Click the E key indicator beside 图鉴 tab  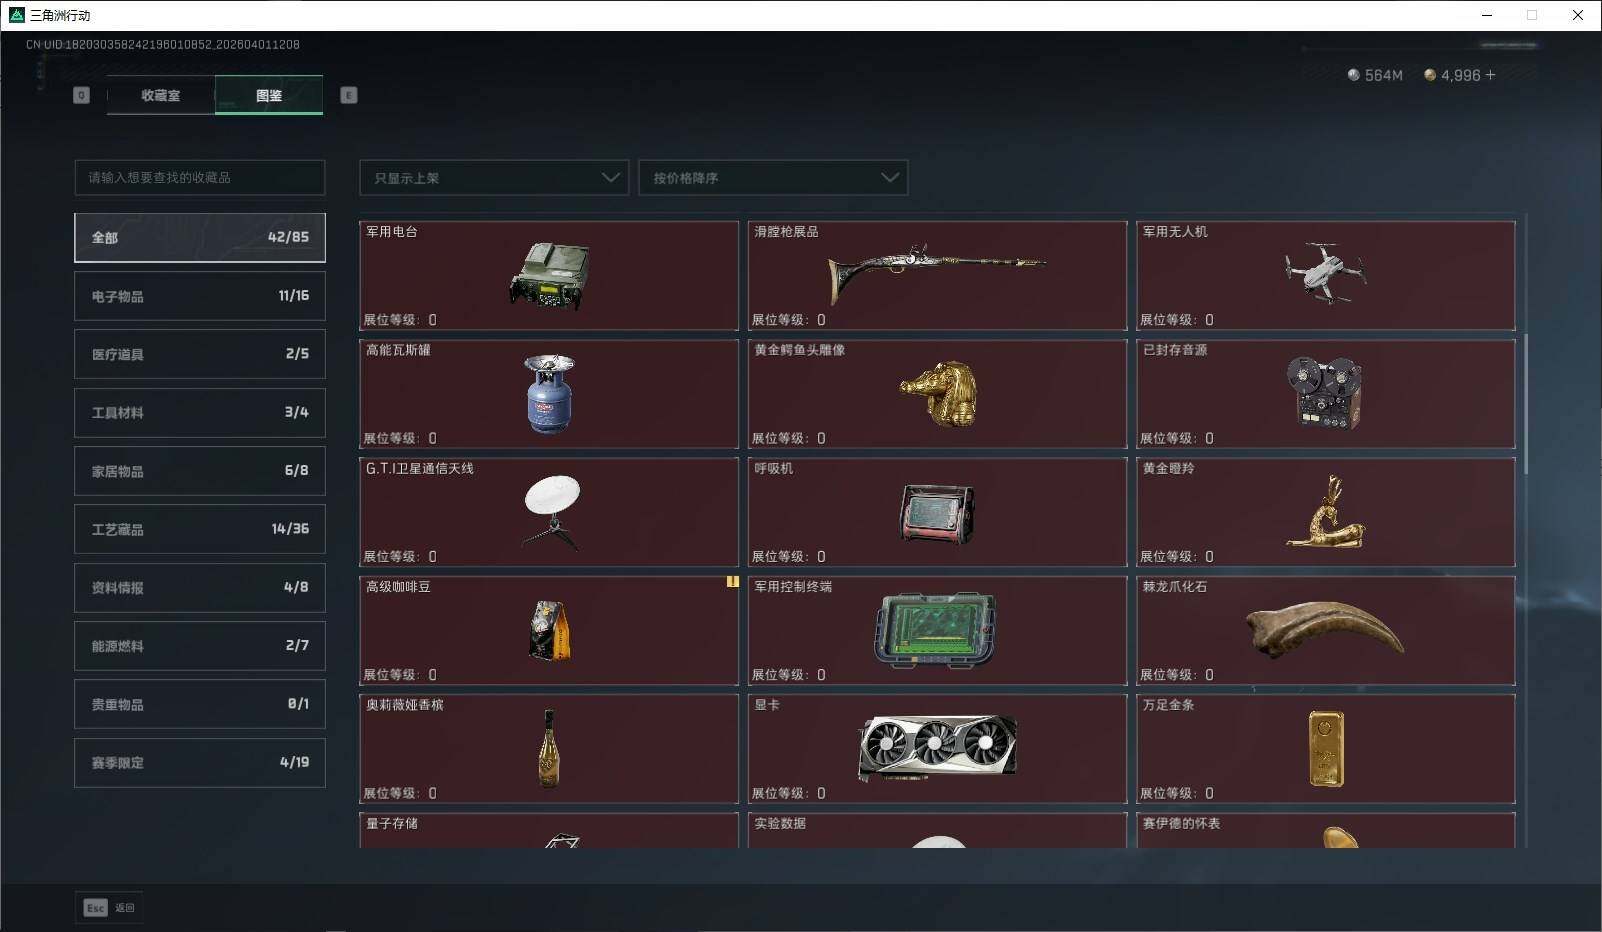(348, 95)
